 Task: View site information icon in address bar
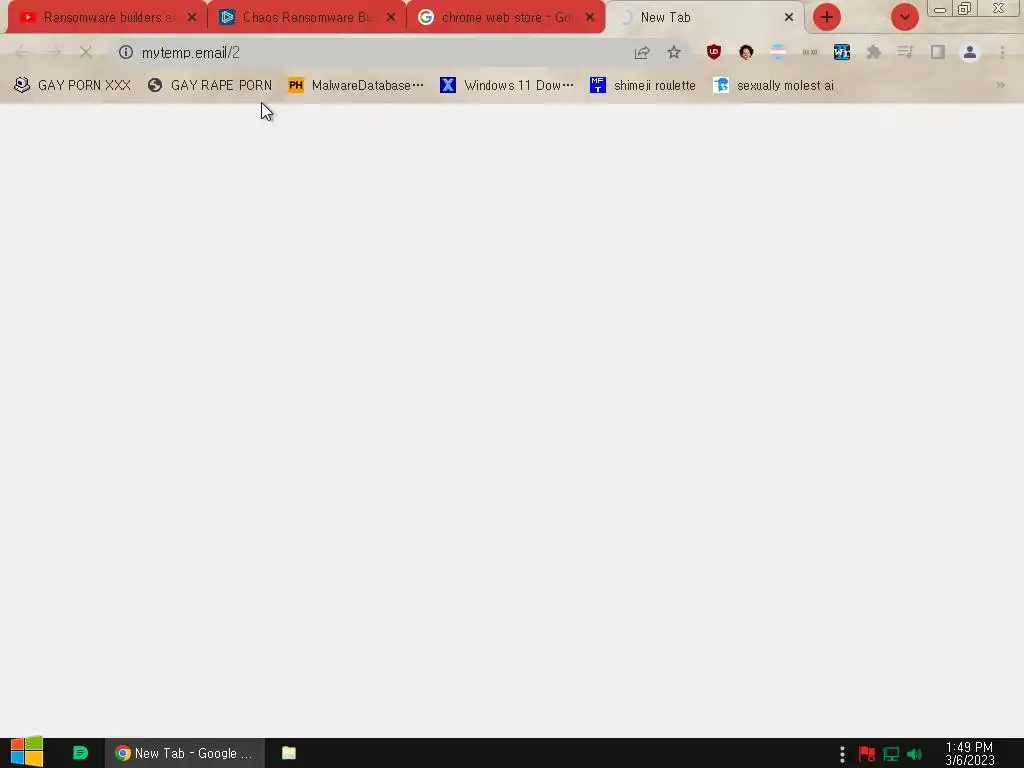[x=126, y=52]
